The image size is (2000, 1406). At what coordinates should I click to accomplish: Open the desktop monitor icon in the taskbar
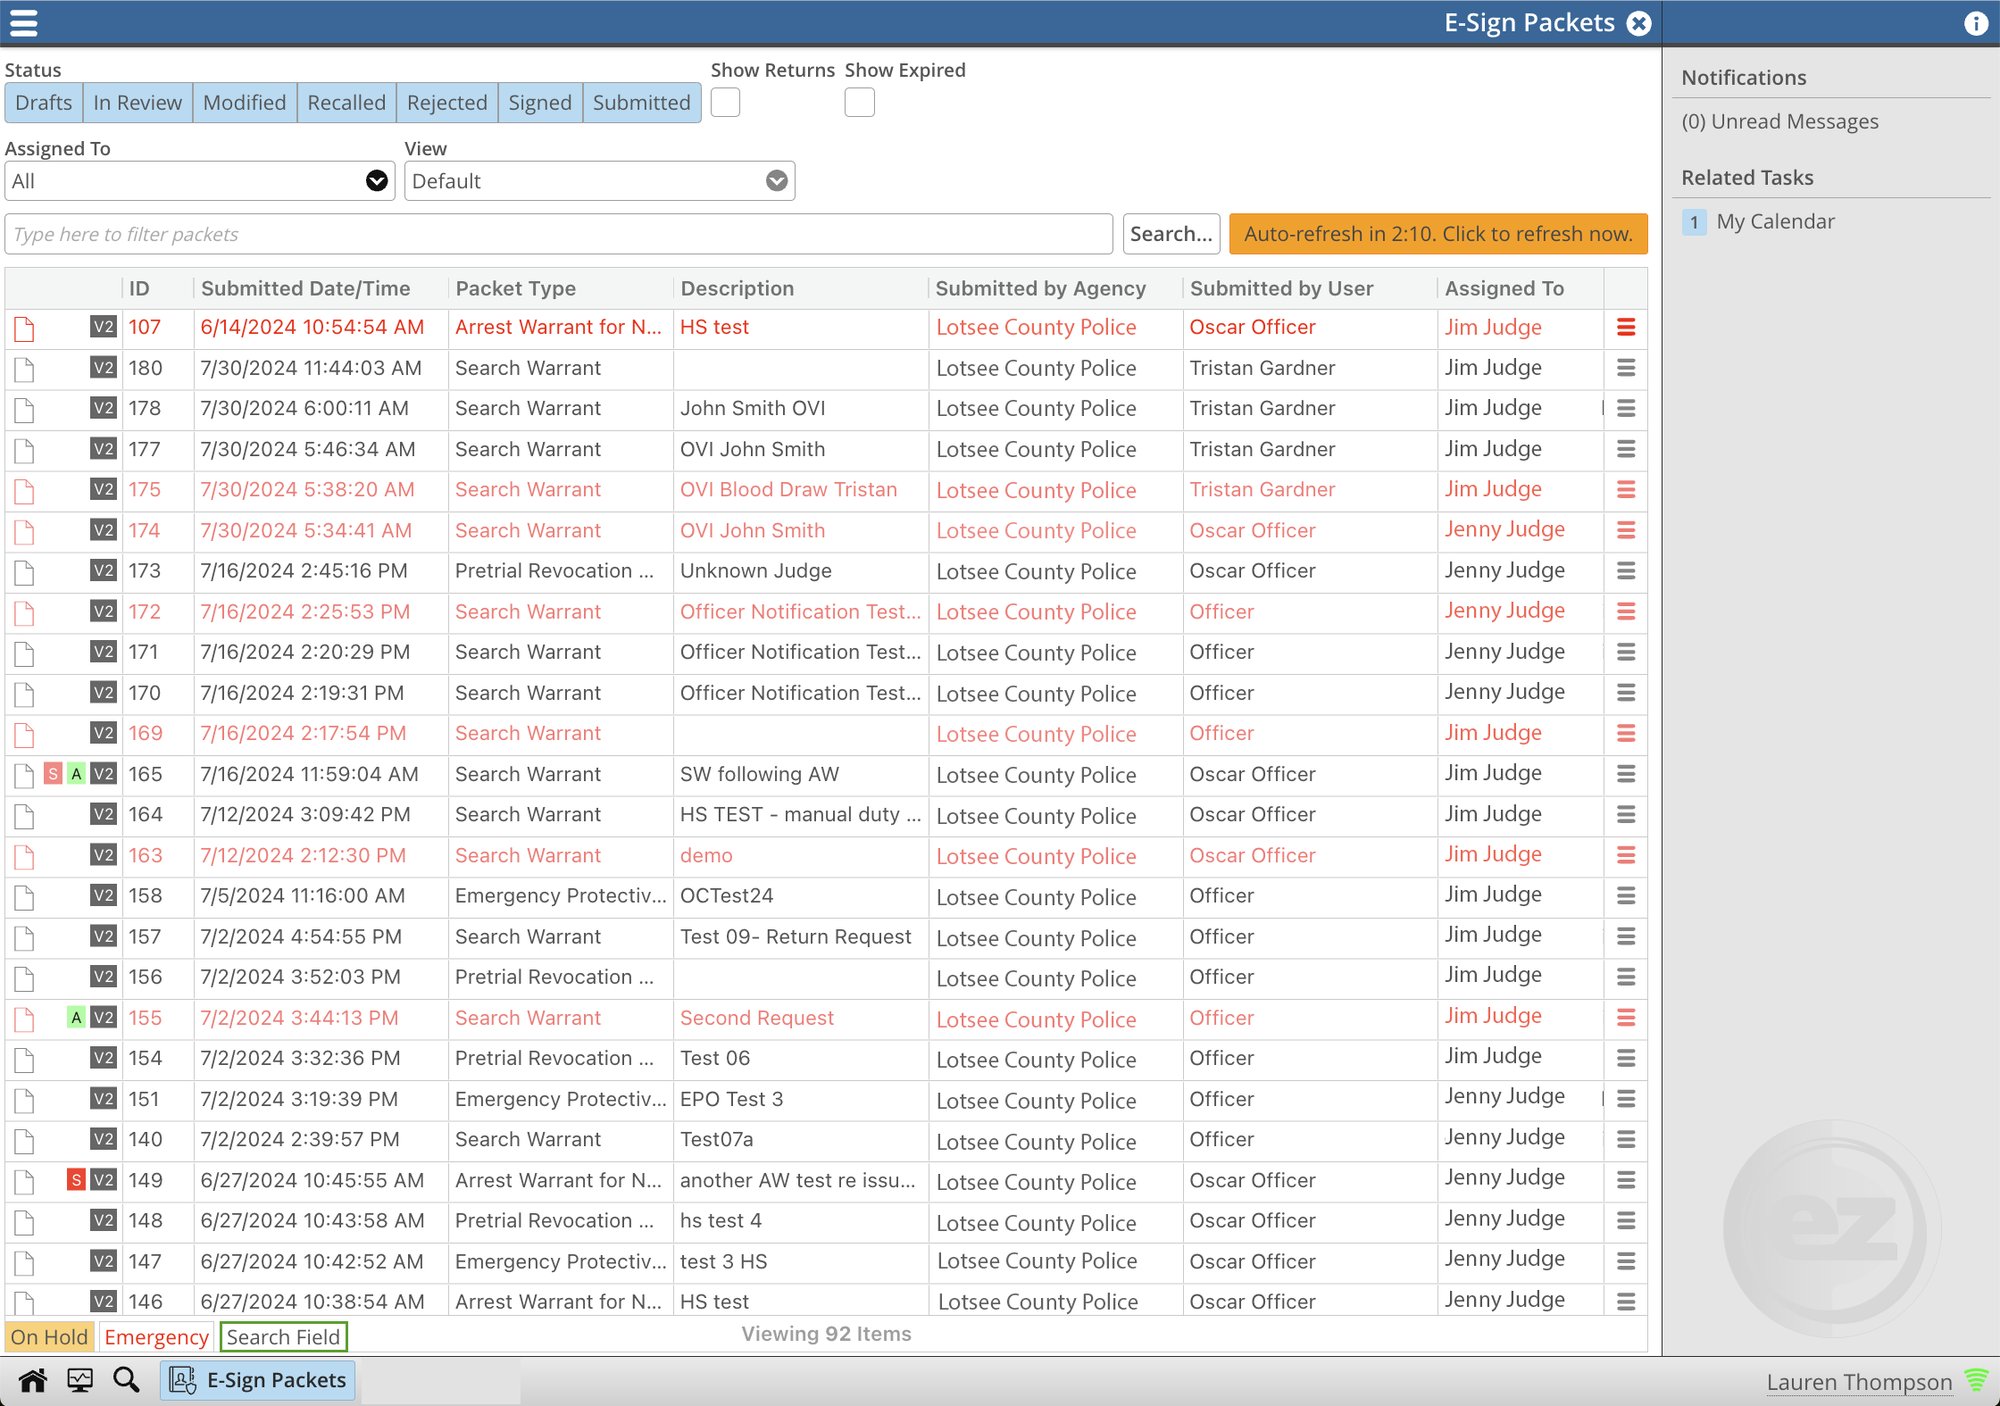pyautogui.click(x=80, y=1380)
